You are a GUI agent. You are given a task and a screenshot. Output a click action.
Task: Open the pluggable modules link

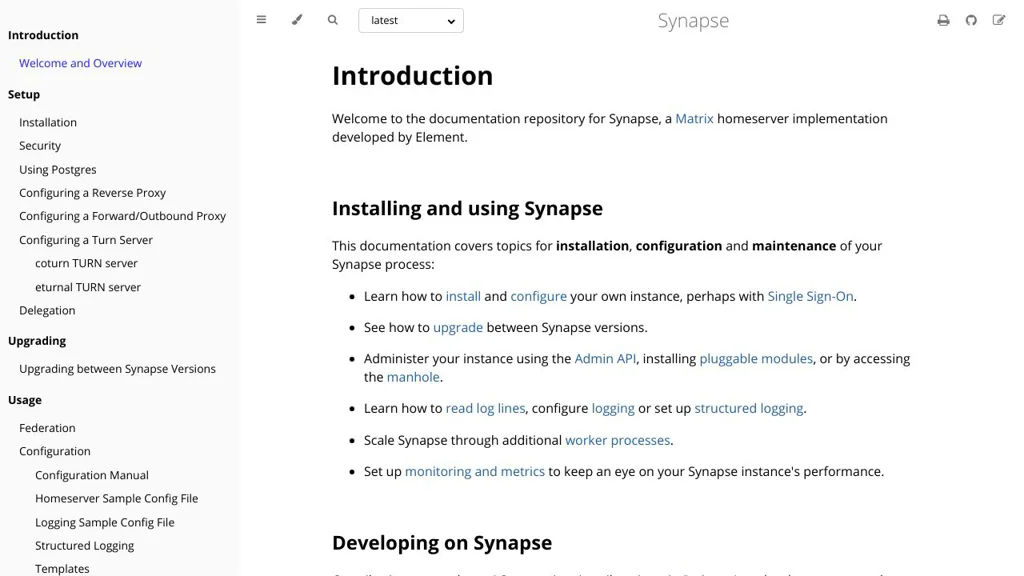(756, 359)
